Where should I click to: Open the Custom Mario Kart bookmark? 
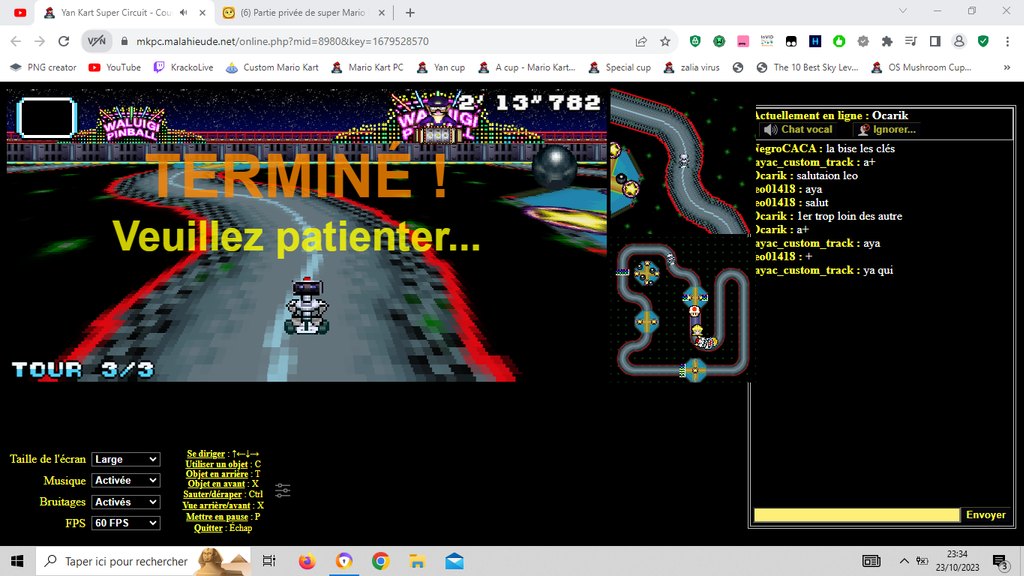point(272,67)
